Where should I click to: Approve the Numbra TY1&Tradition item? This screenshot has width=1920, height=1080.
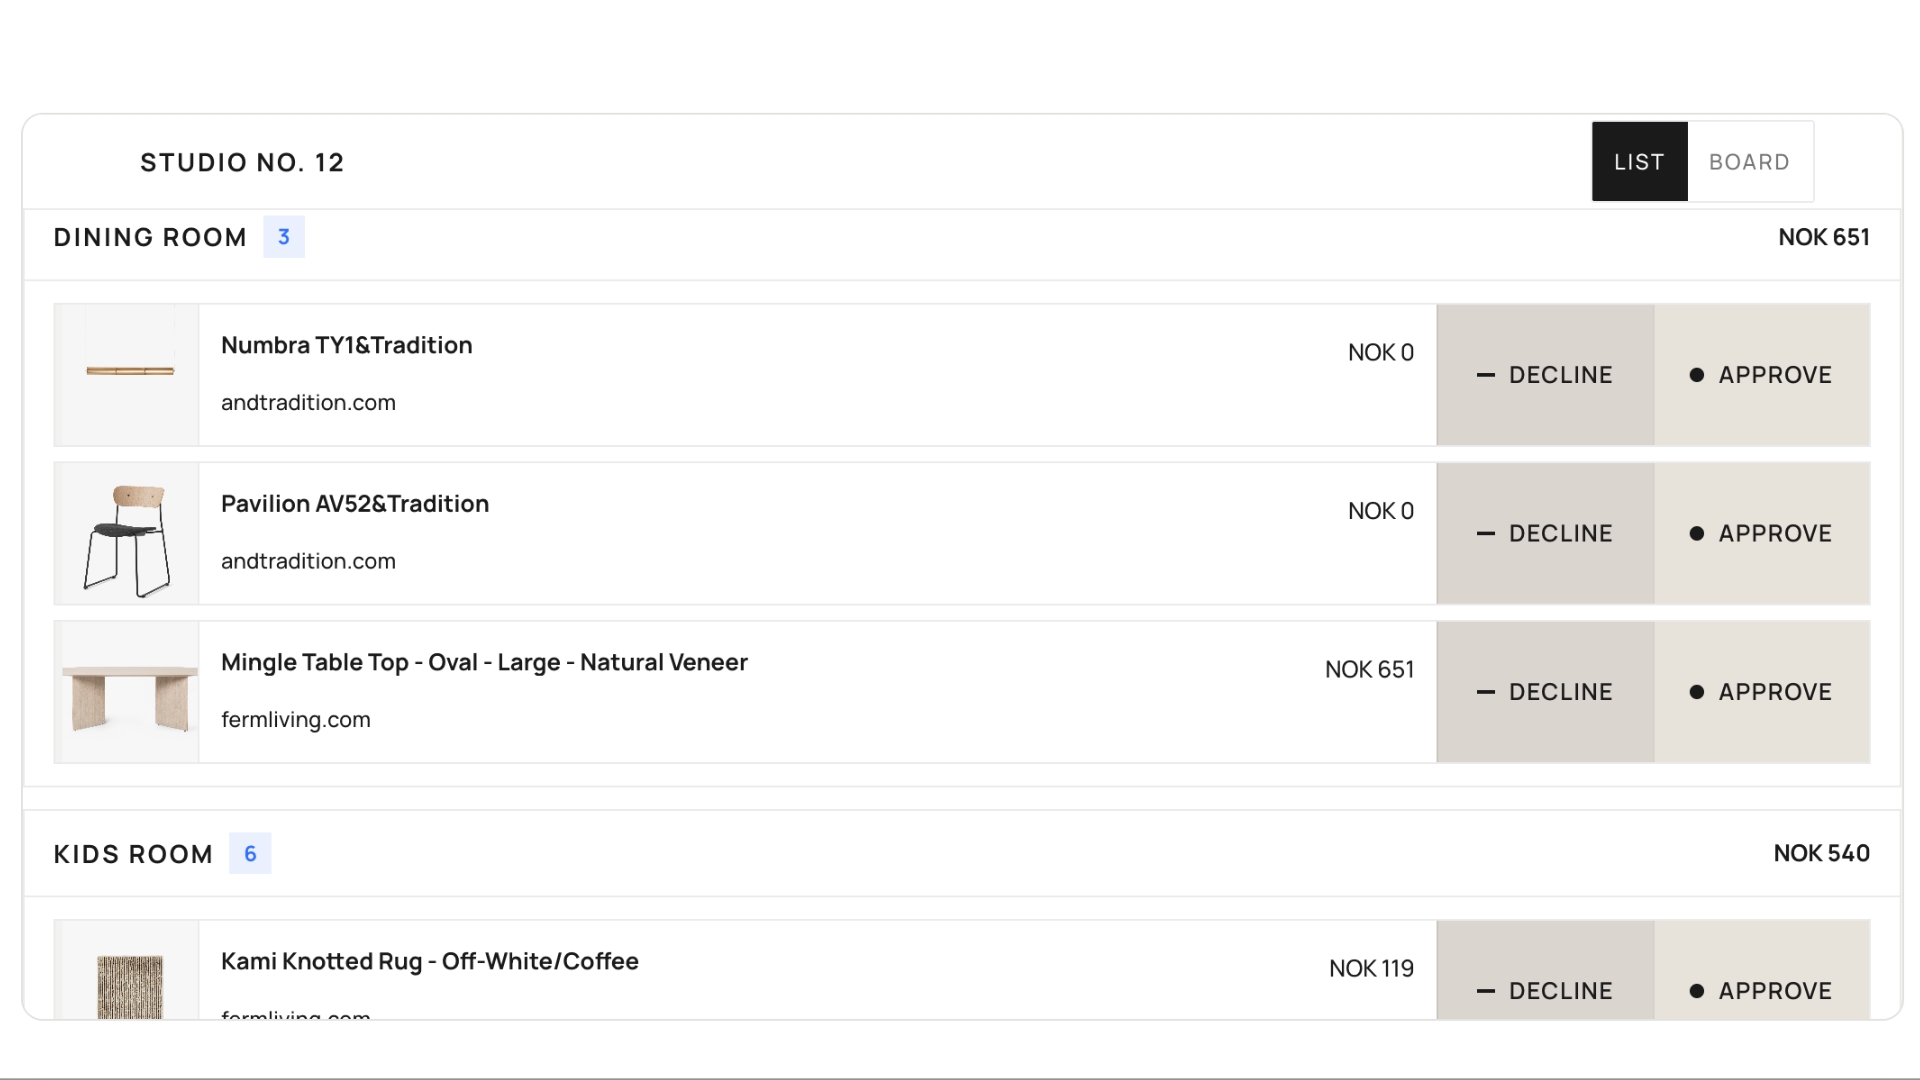1761,375
